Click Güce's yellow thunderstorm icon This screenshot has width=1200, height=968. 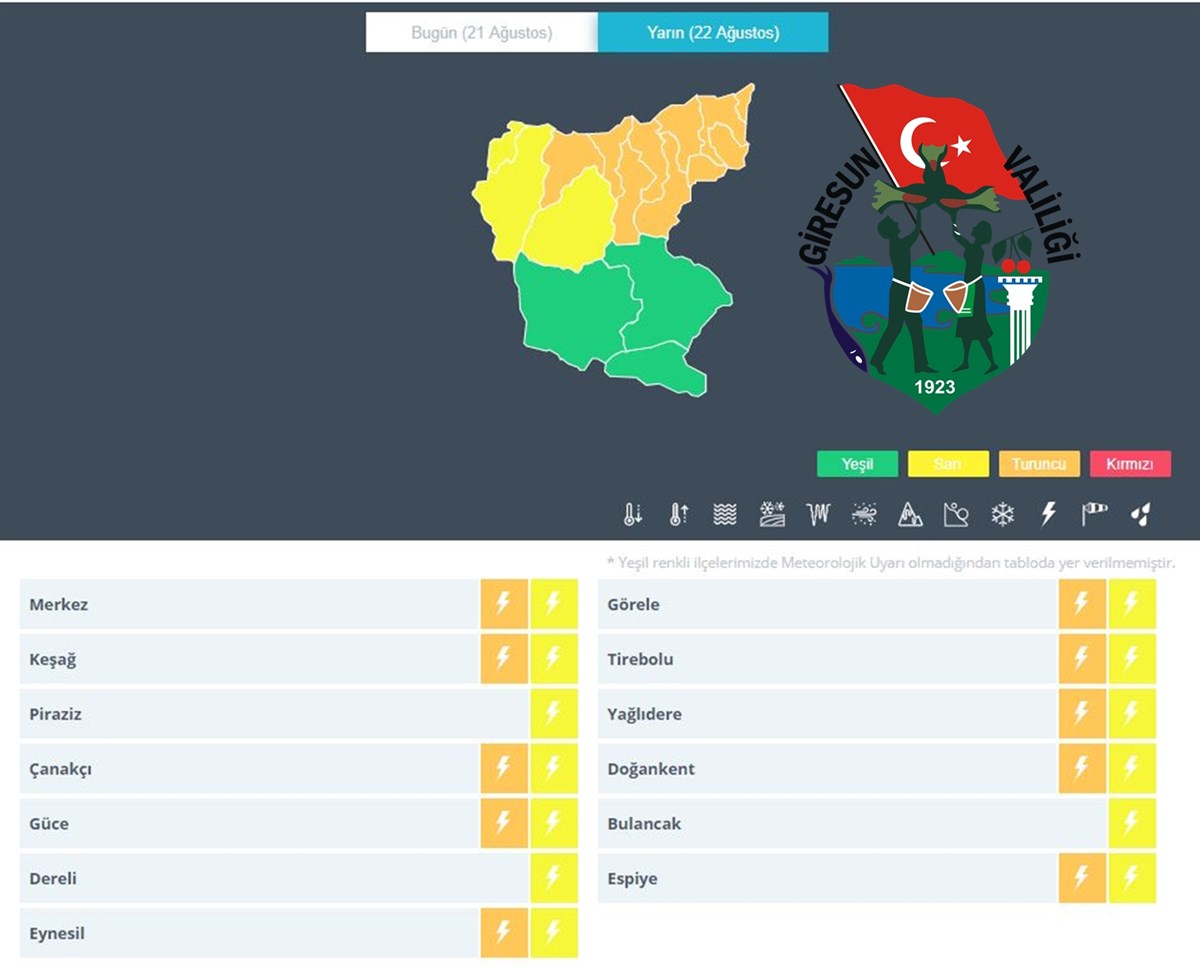click(554, 824)
